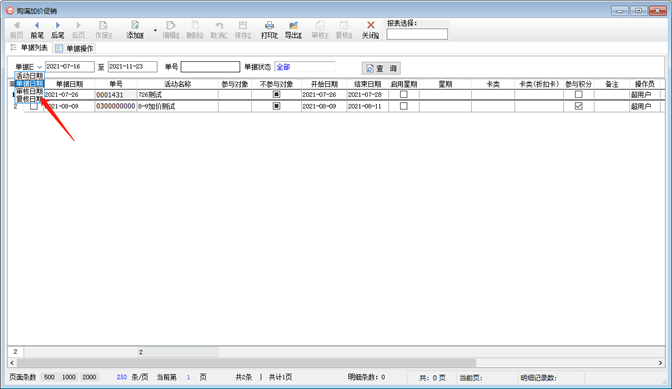This screenshot has height=389, width=672.
Task: Set page size to 500
Action: (49, 377)
